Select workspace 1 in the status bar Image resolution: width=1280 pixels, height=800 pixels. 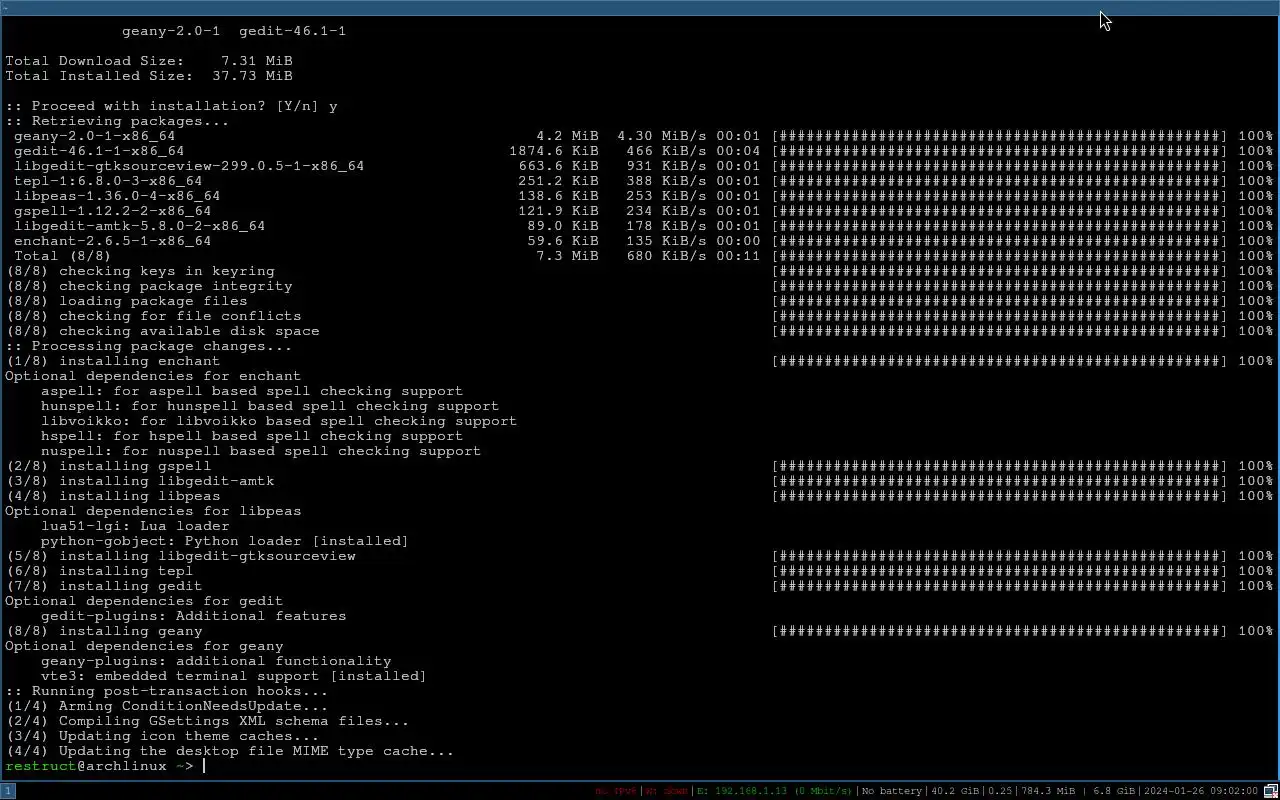7,791
